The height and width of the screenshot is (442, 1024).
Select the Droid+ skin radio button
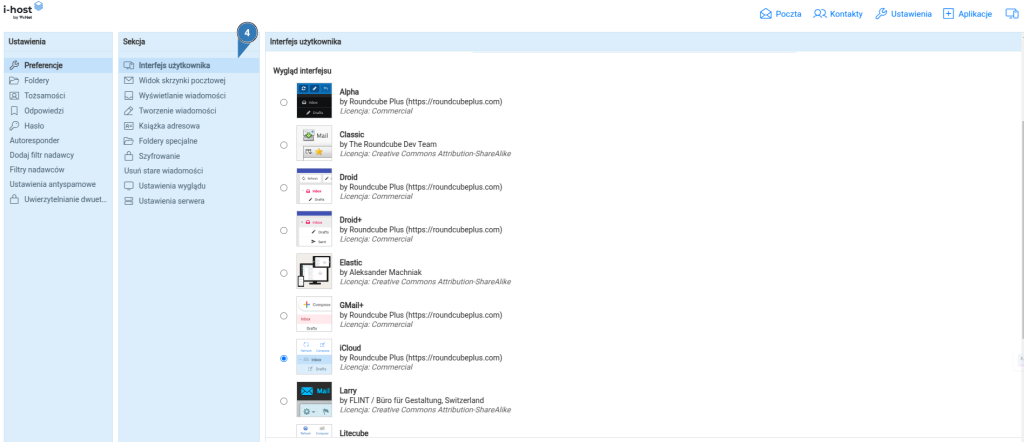[x=283, y=230]
